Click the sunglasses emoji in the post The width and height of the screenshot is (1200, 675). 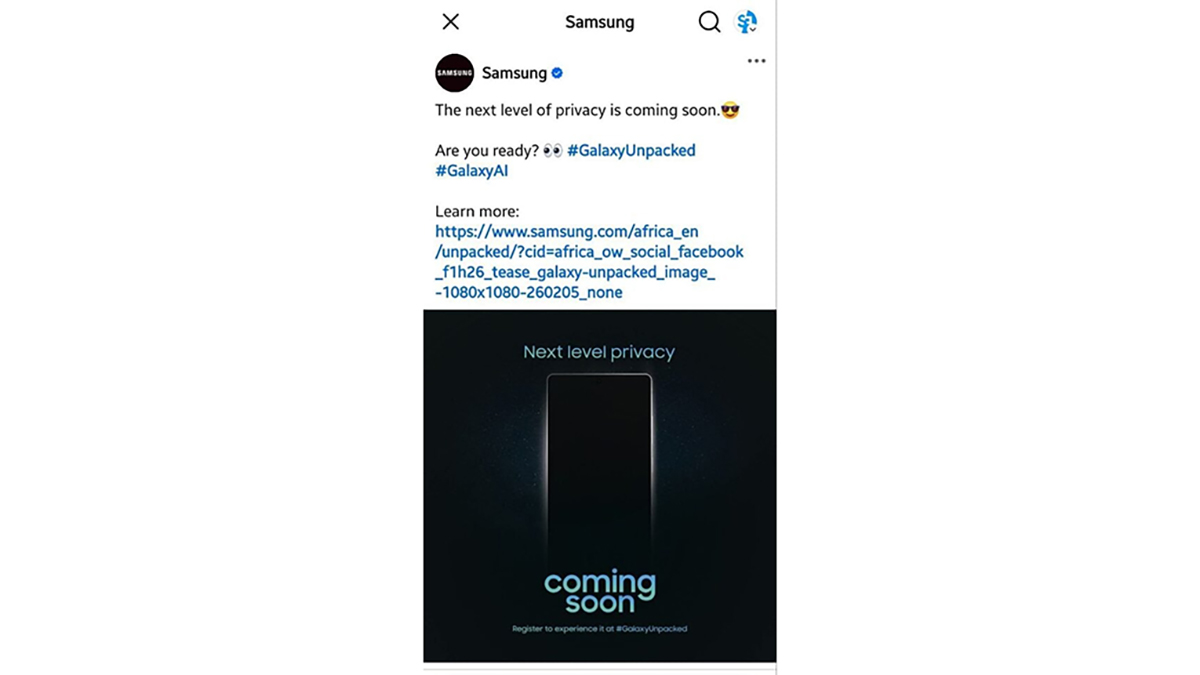point(730,110)
